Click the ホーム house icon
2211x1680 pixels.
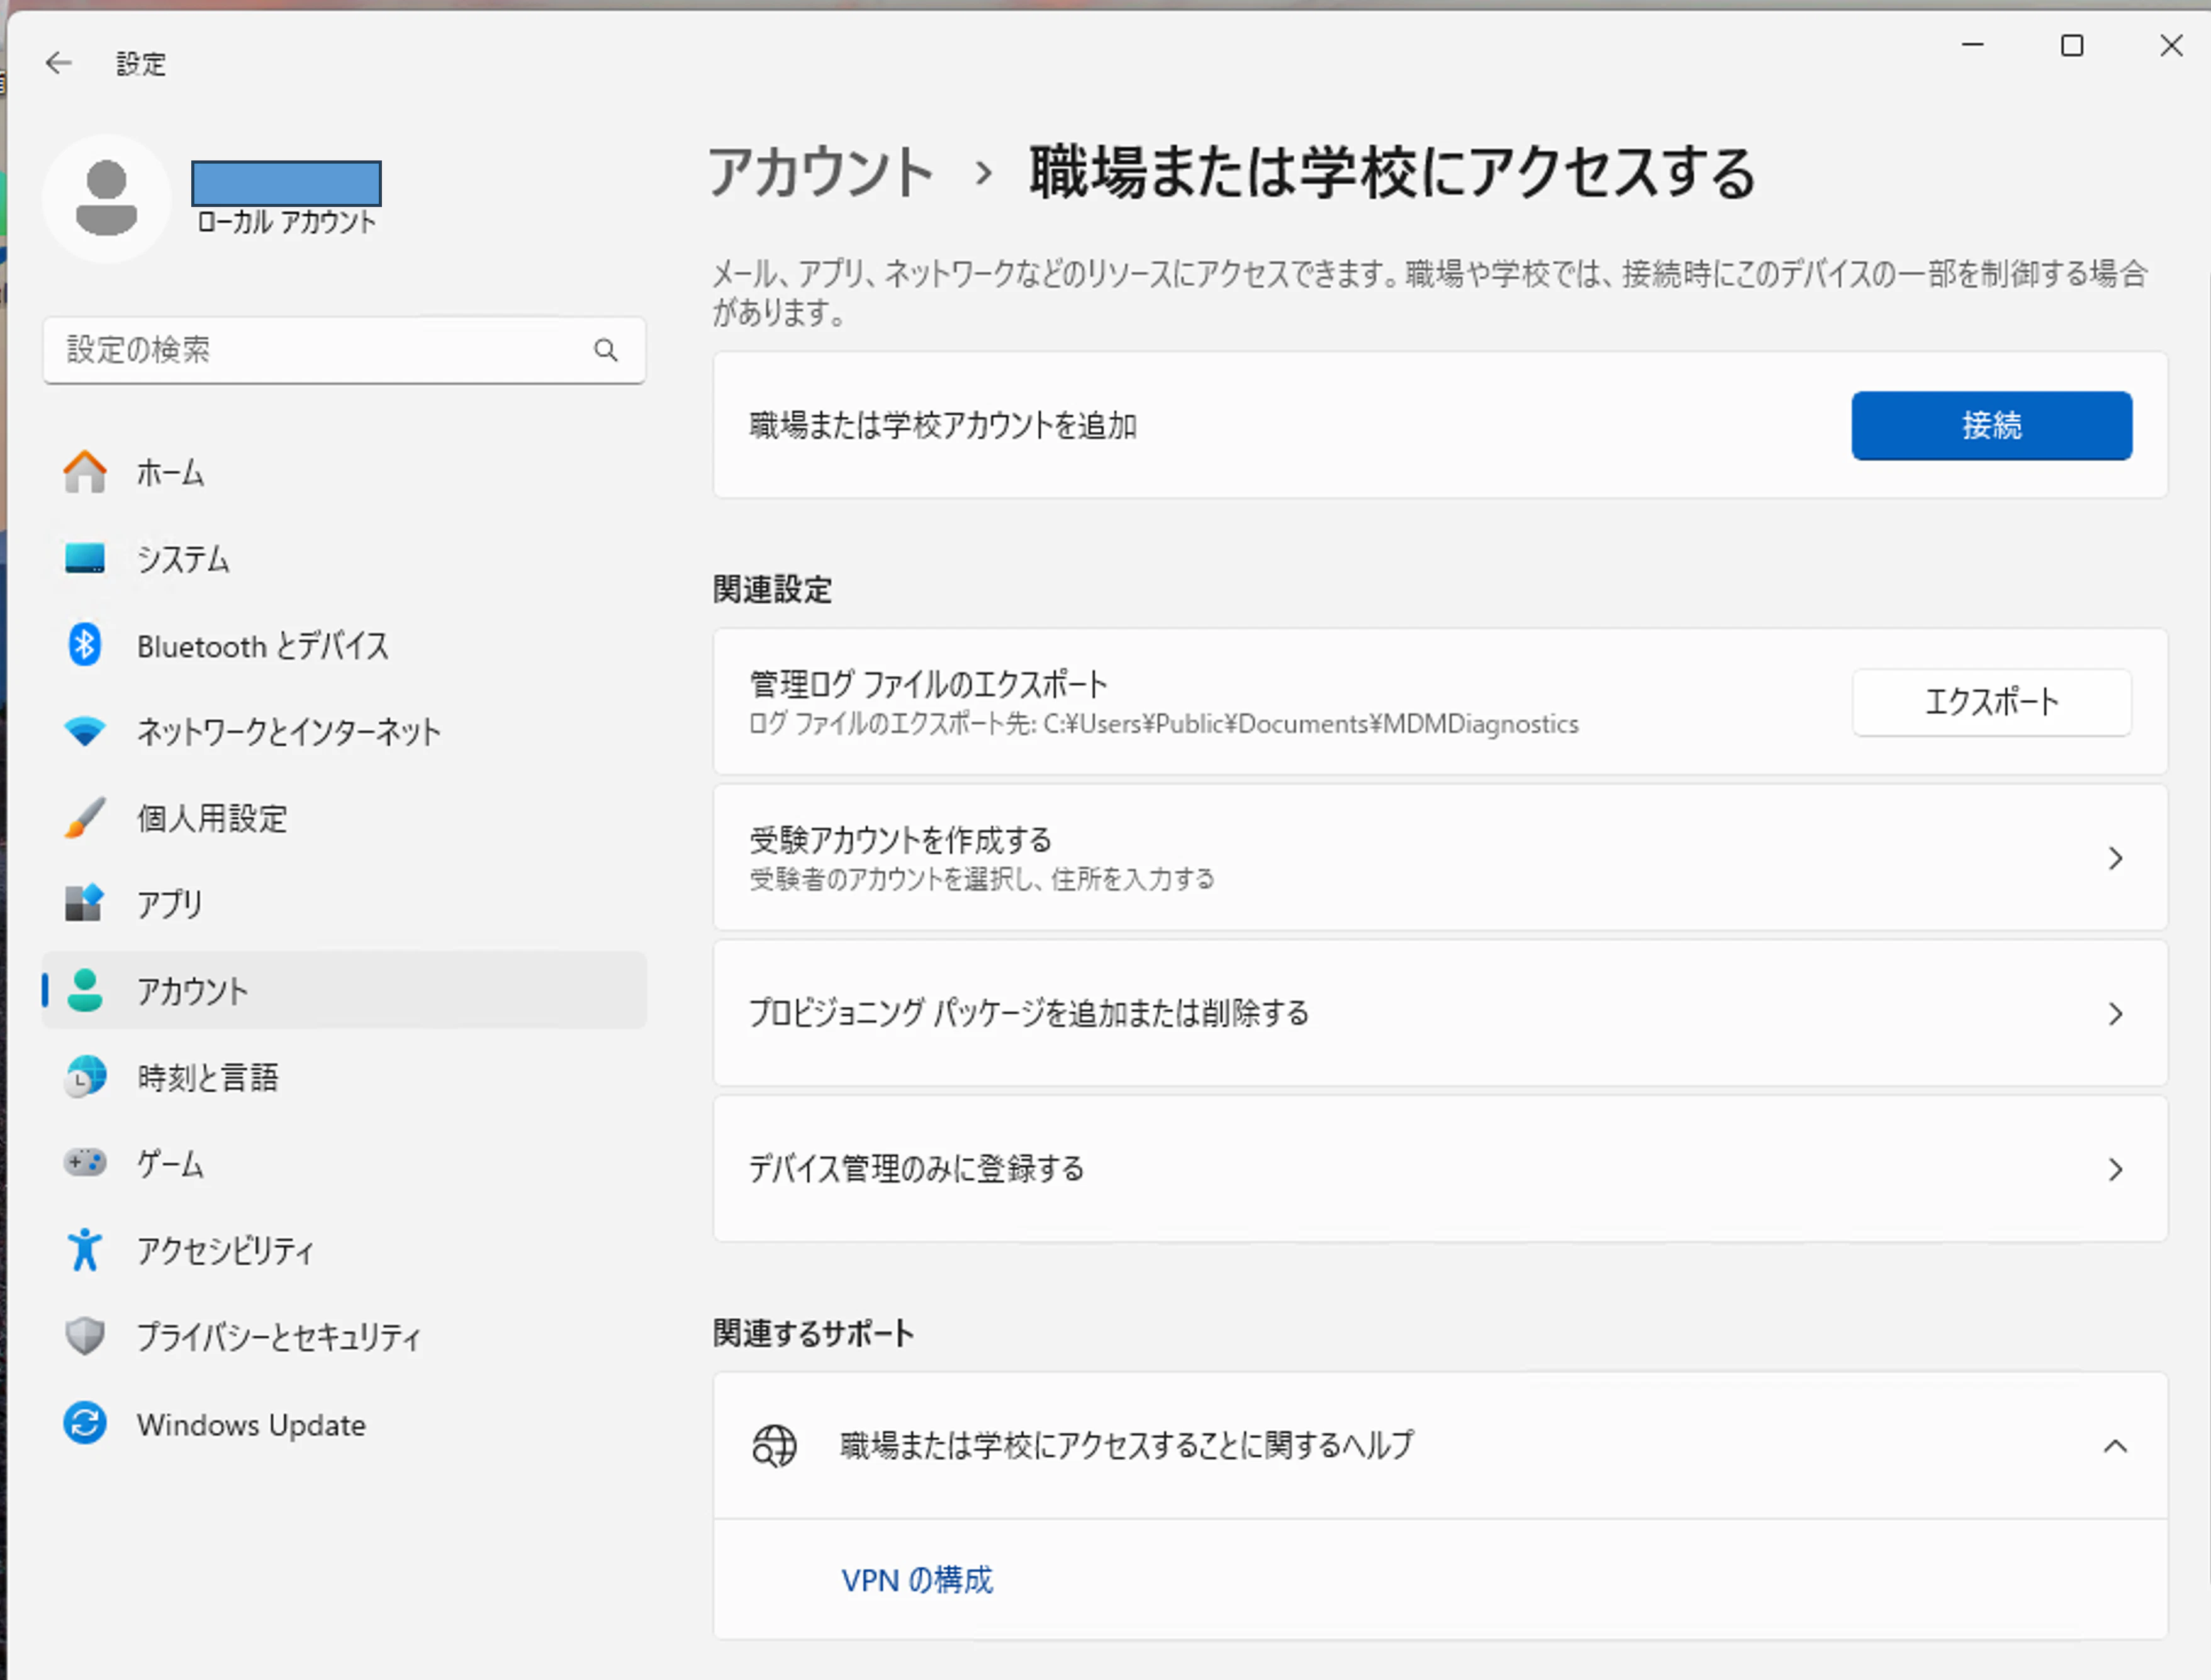(85, 472)
